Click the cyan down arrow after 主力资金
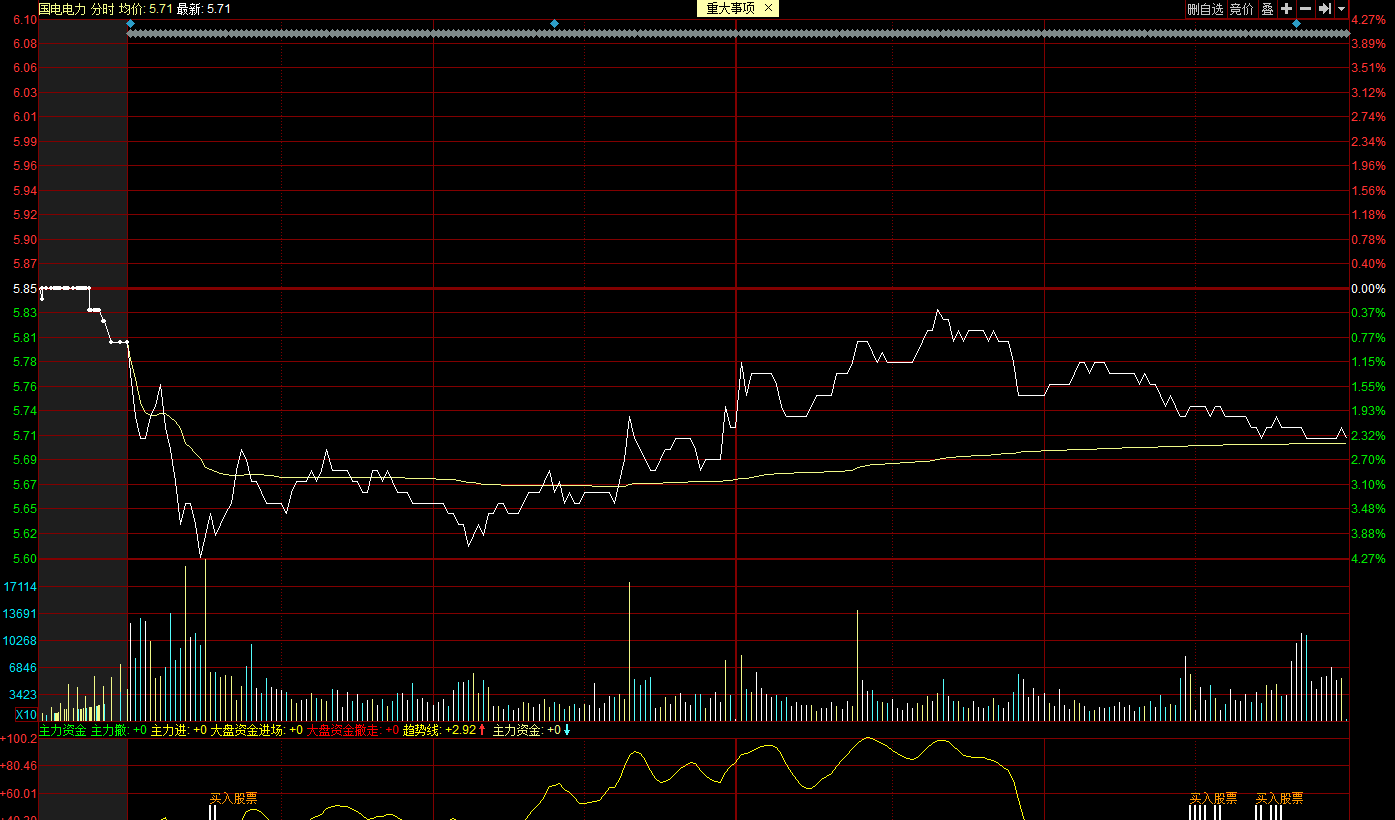1395x820 pixels. tap(567, 730)
